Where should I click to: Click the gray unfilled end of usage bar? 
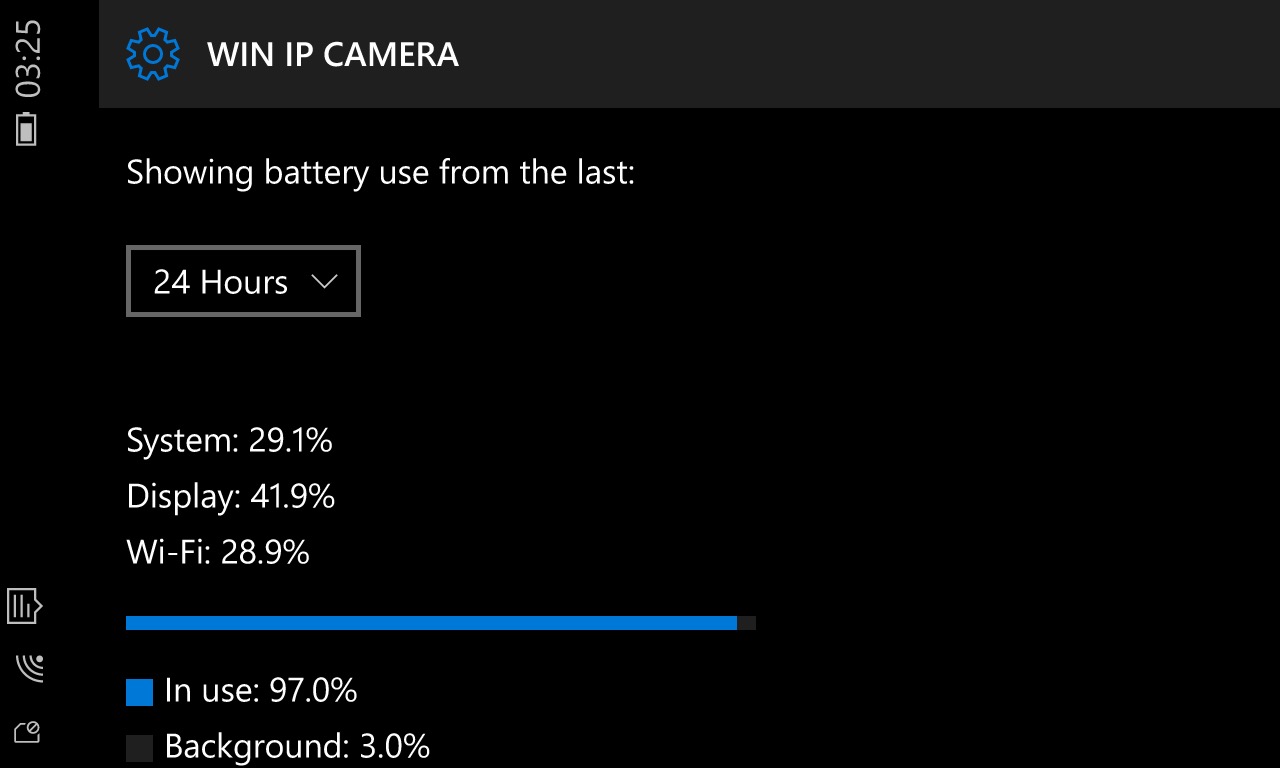point(746,623)
